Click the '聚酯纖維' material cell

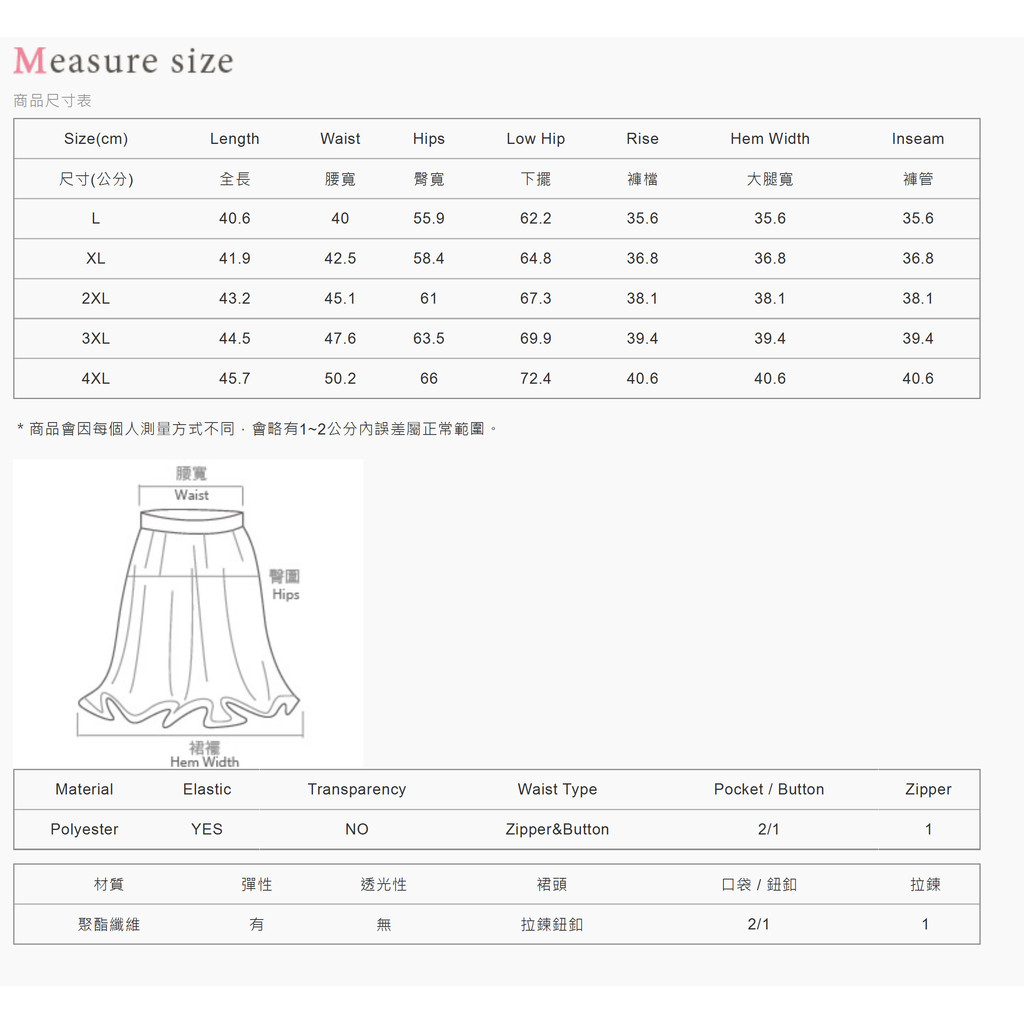pos(109,924)
